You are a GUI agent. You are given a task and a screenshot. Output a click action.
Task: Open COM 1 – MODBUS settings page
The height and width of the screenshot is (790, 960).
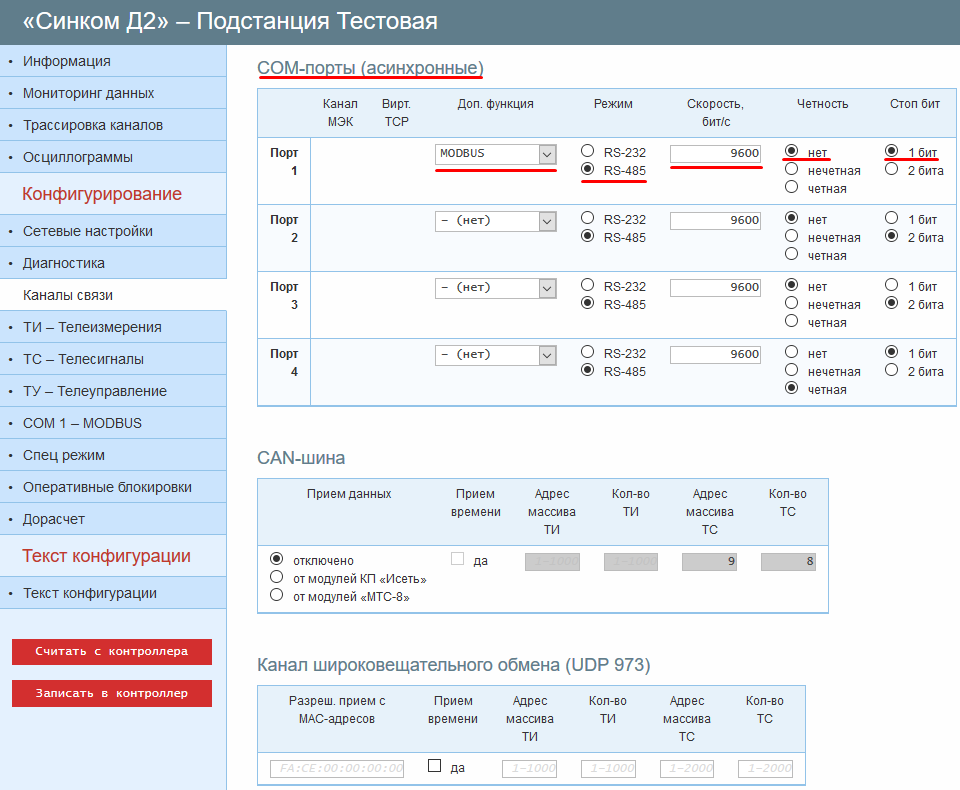point(82,423)
